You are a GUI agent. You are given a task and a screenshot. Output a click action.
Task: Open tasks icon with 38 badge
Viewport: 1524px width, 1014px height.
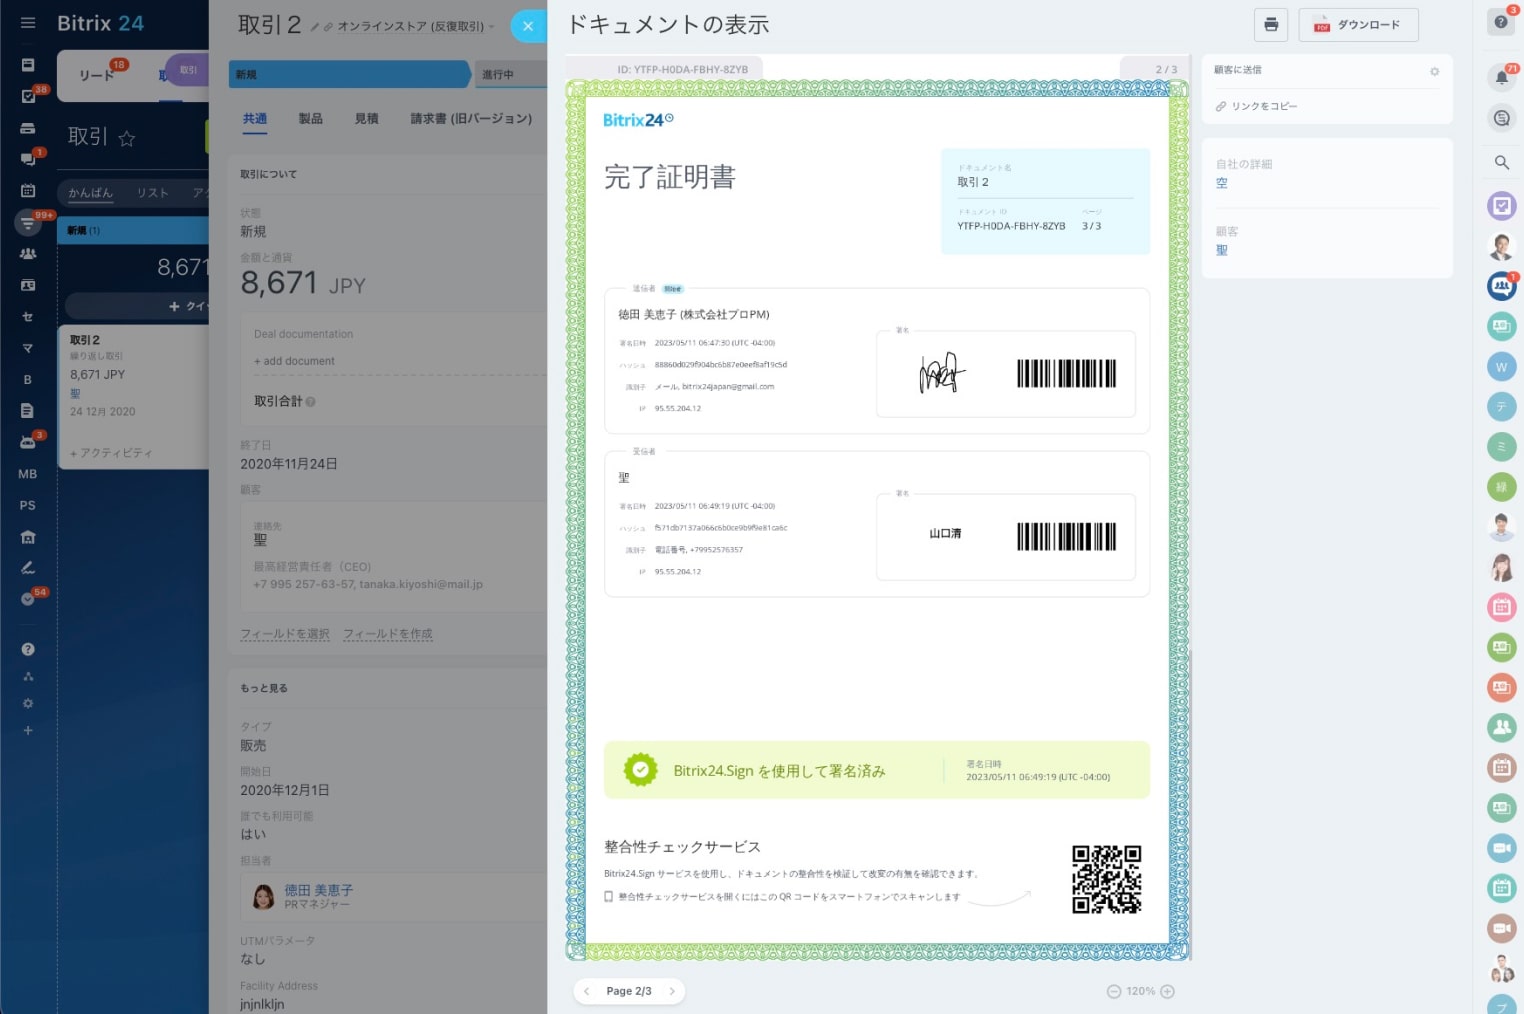click(x=28, y=96)
